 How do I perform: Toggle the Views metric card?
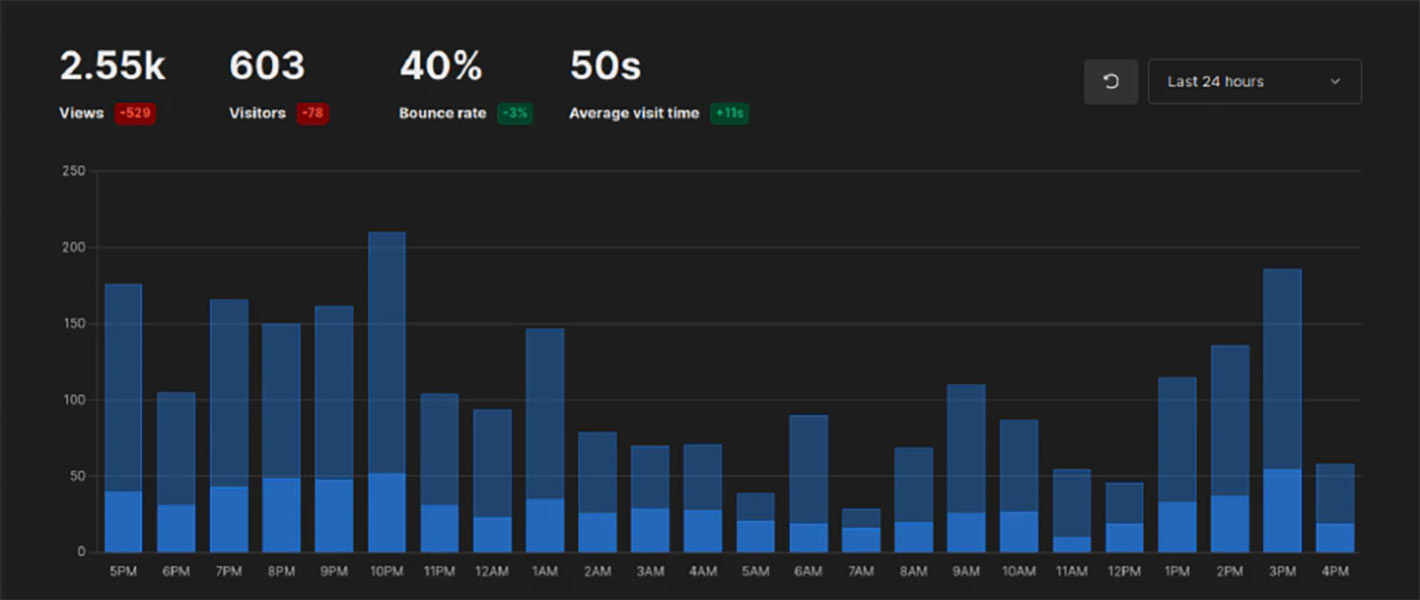click(110, 85)
